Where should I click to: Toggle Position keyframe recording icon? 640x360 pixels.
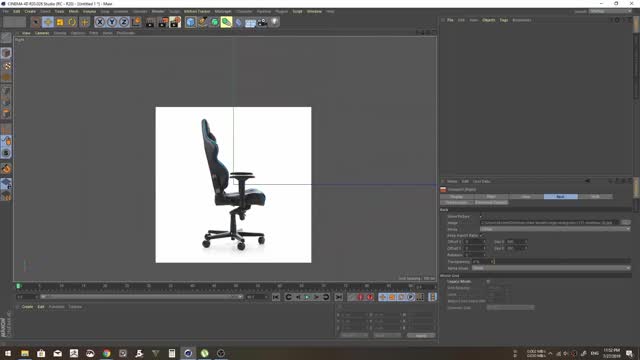click(x=383, y=297)
